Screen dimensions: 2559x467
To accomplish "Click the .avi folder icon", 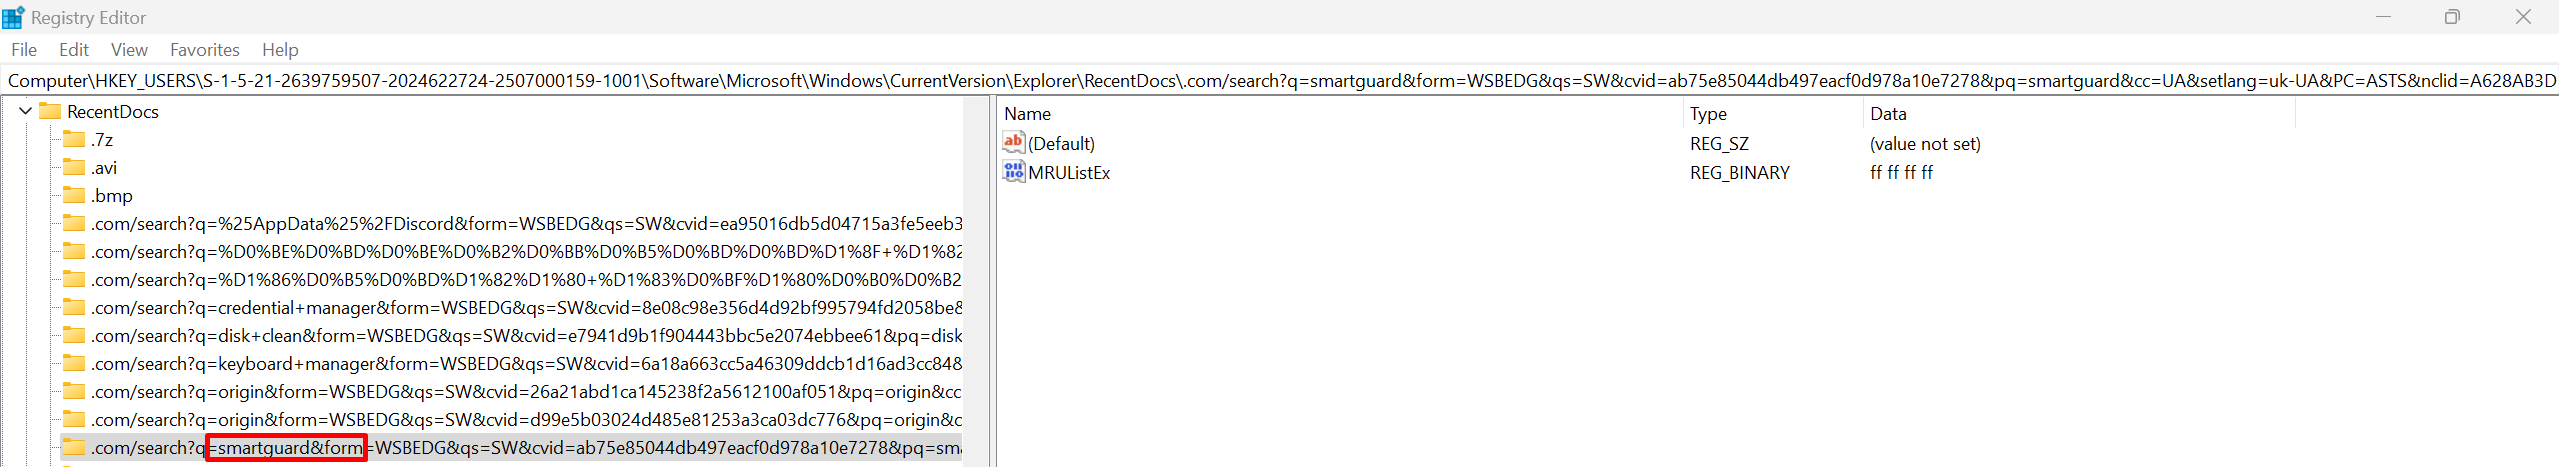I will point(74,167).
